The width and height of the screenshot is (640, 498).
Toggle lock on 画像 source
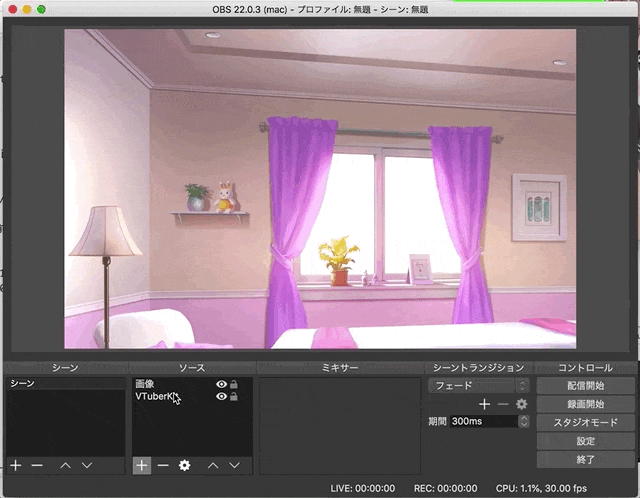[x=234, y=384]
